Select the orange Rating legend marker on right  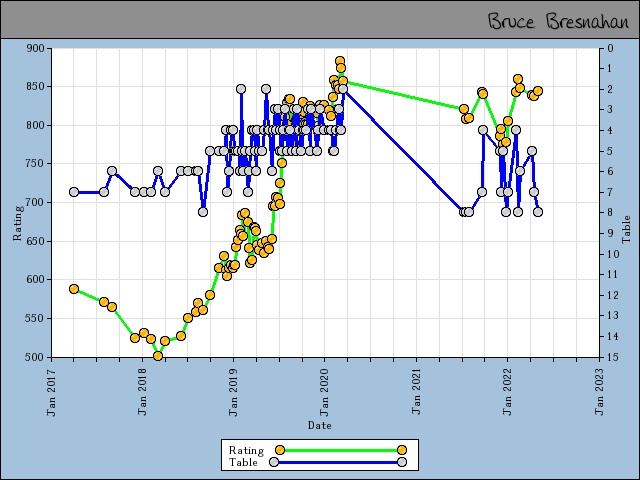(402, 450)
